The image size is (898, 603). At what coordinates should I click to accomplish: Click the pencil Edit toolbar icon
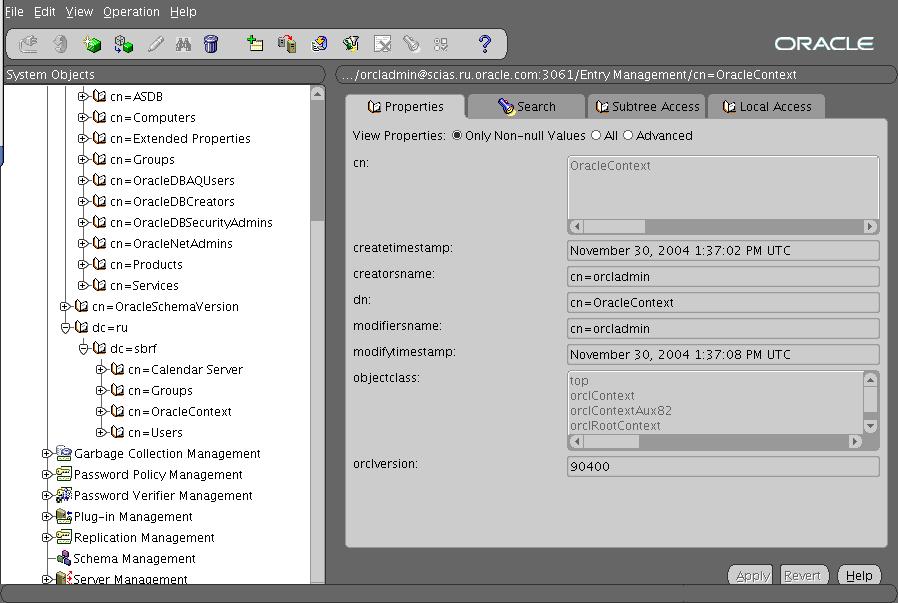pyautogui.click(x=155, y=44)
